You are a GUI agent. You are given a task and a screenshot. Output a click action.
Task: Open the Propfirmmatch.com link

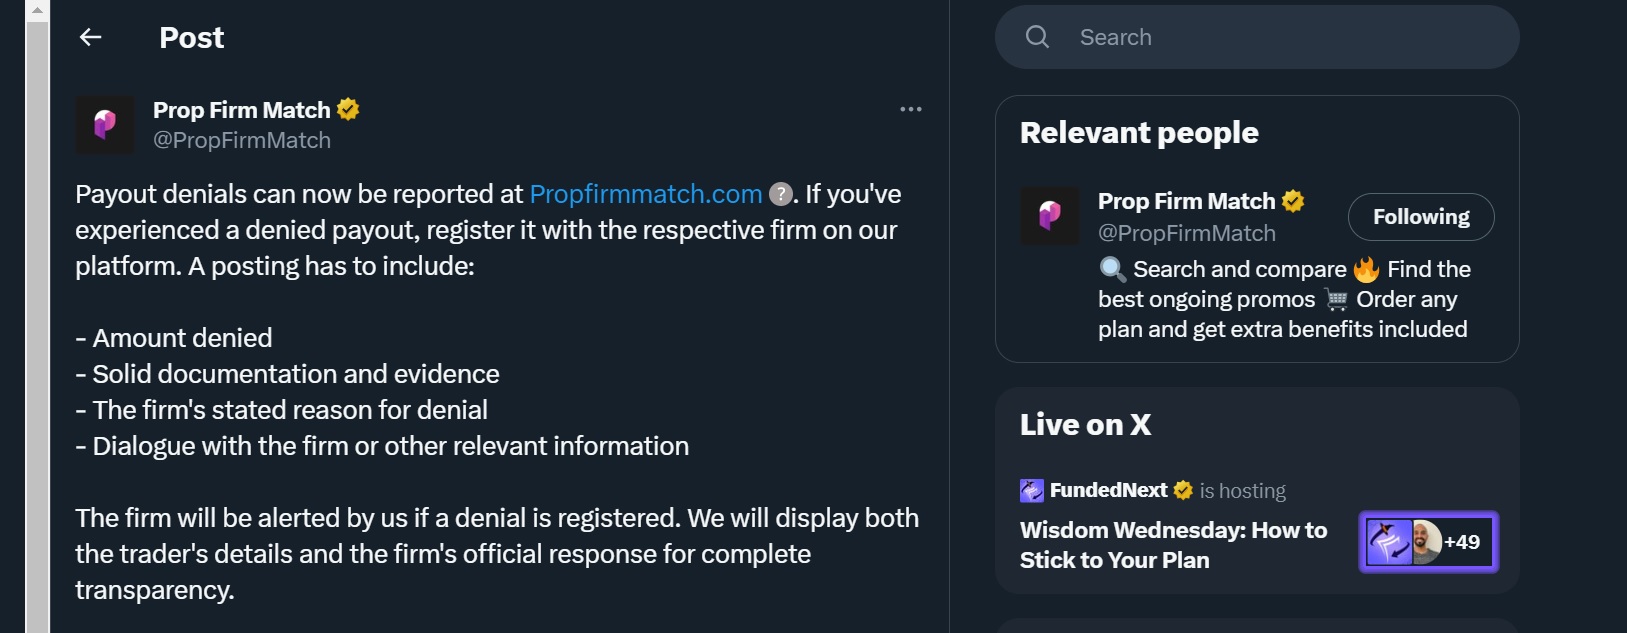click(645, 194)
